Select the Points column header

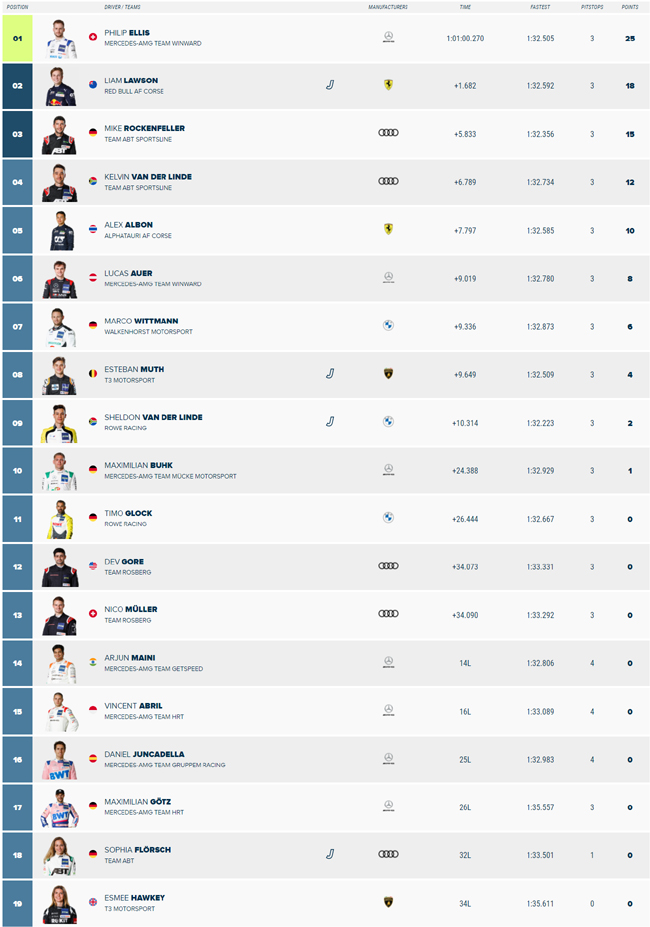(630, 7)
